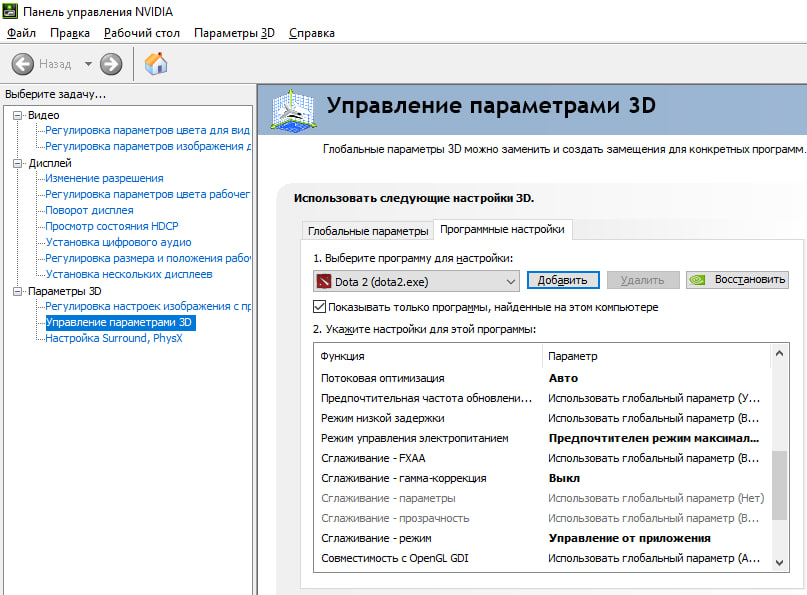807x595 pixels.
Task: Open Регулировка параметров изображения link
Action: (x=148, y=146)
